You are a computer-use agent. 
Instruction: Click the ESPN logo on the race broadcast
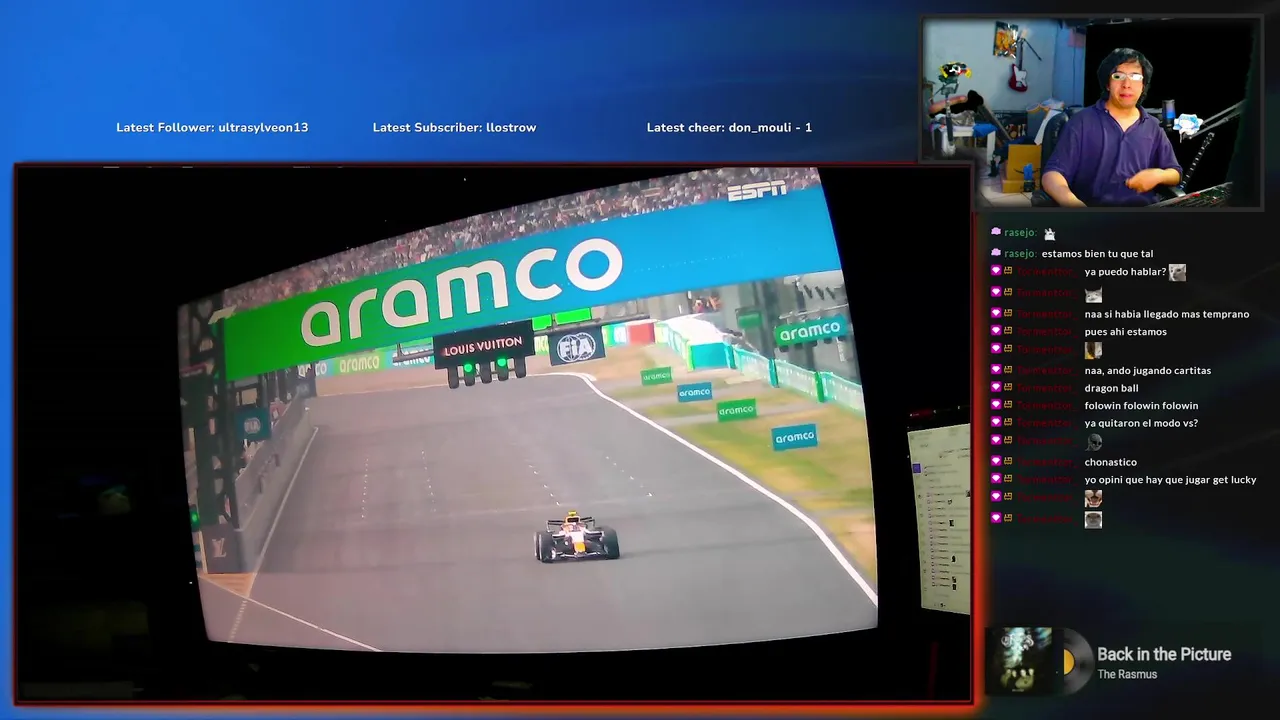757,189
